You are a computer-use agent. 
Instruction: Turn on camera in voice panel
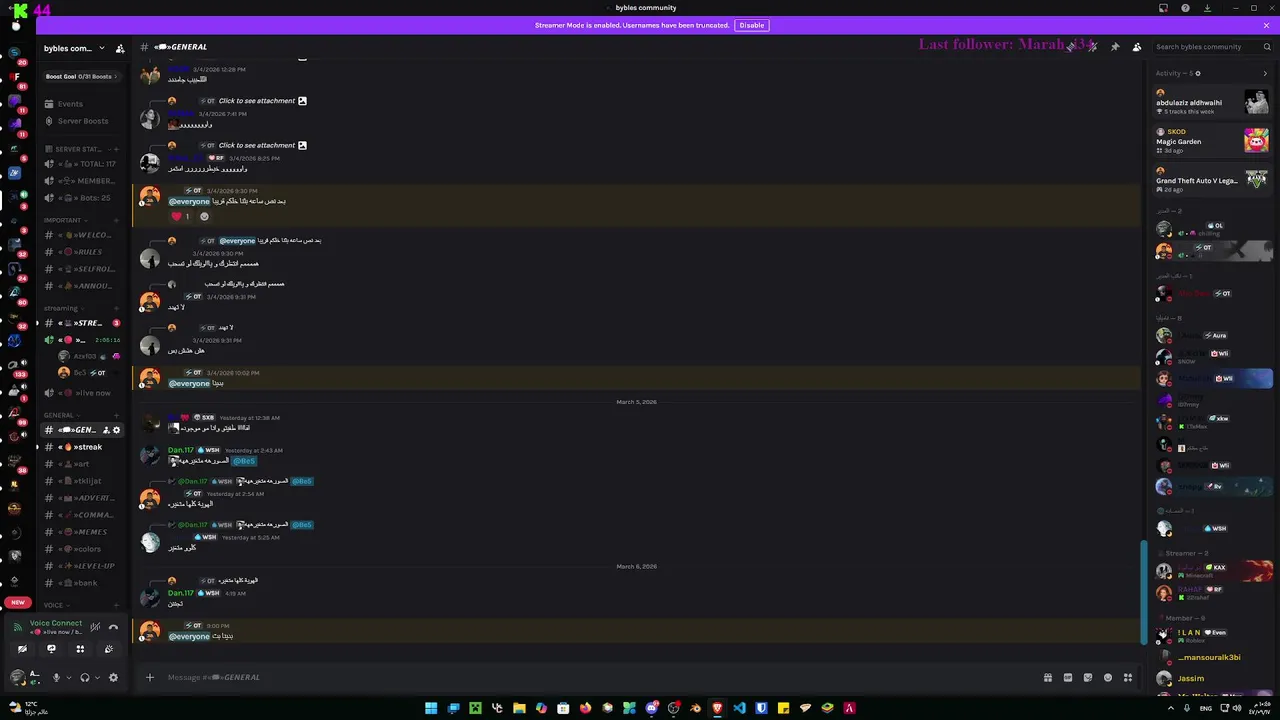click(x=22, y=649)
